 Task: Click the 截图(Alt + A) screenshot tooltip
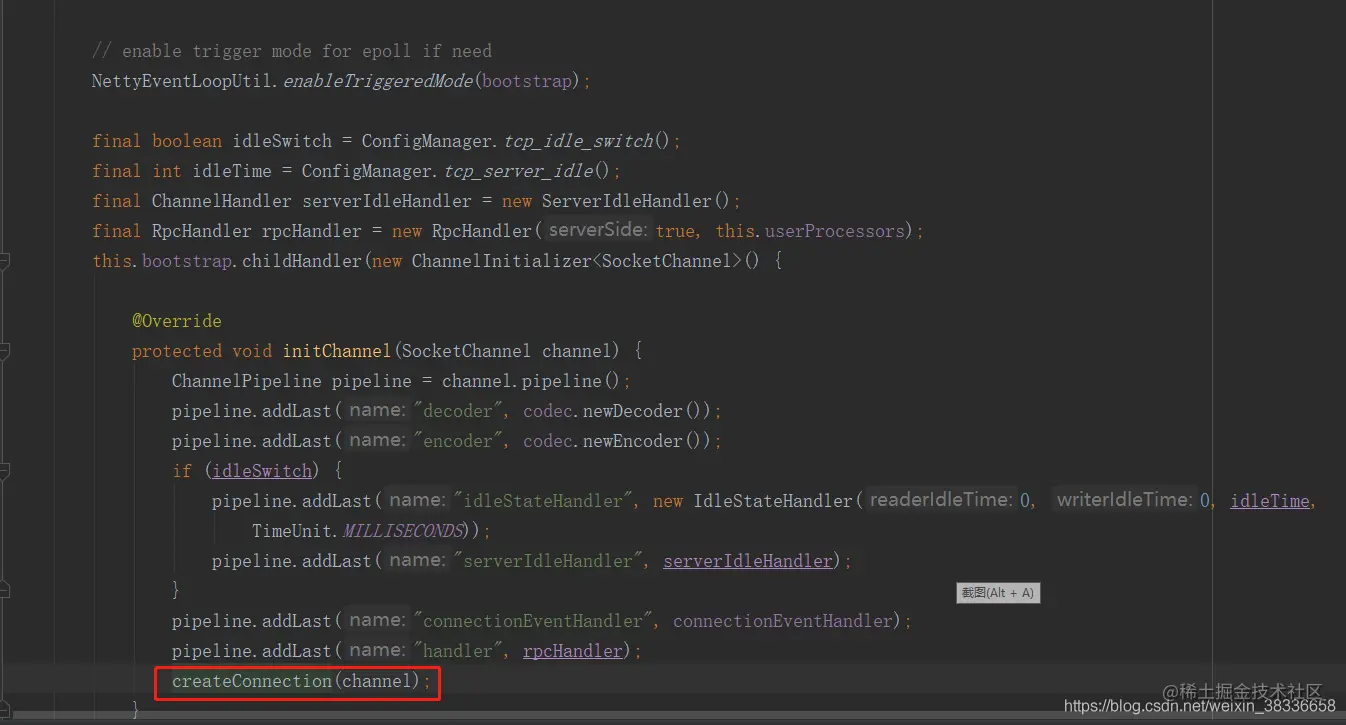(x=997, y=593)
